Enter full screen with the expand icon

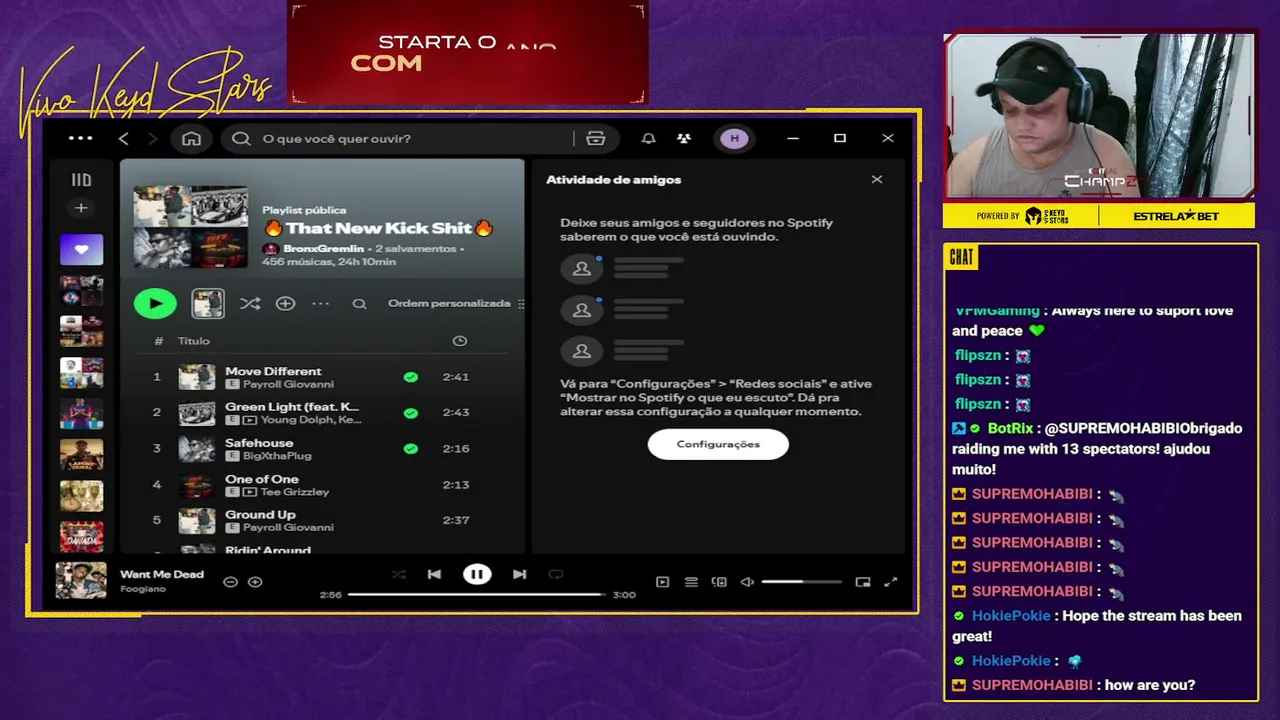[x=891, y=582]
